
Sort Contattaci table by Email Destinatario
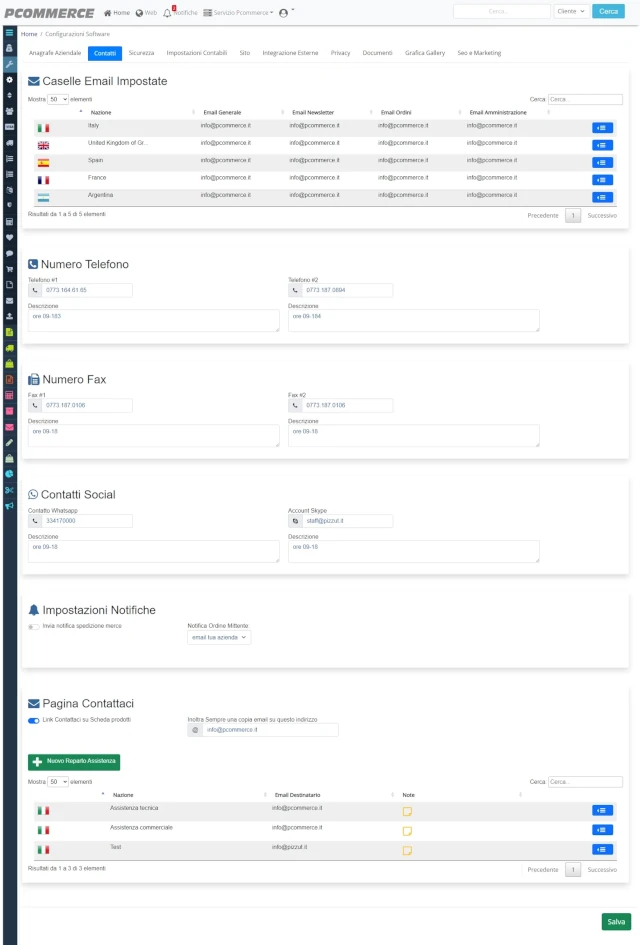pos(297,795)
